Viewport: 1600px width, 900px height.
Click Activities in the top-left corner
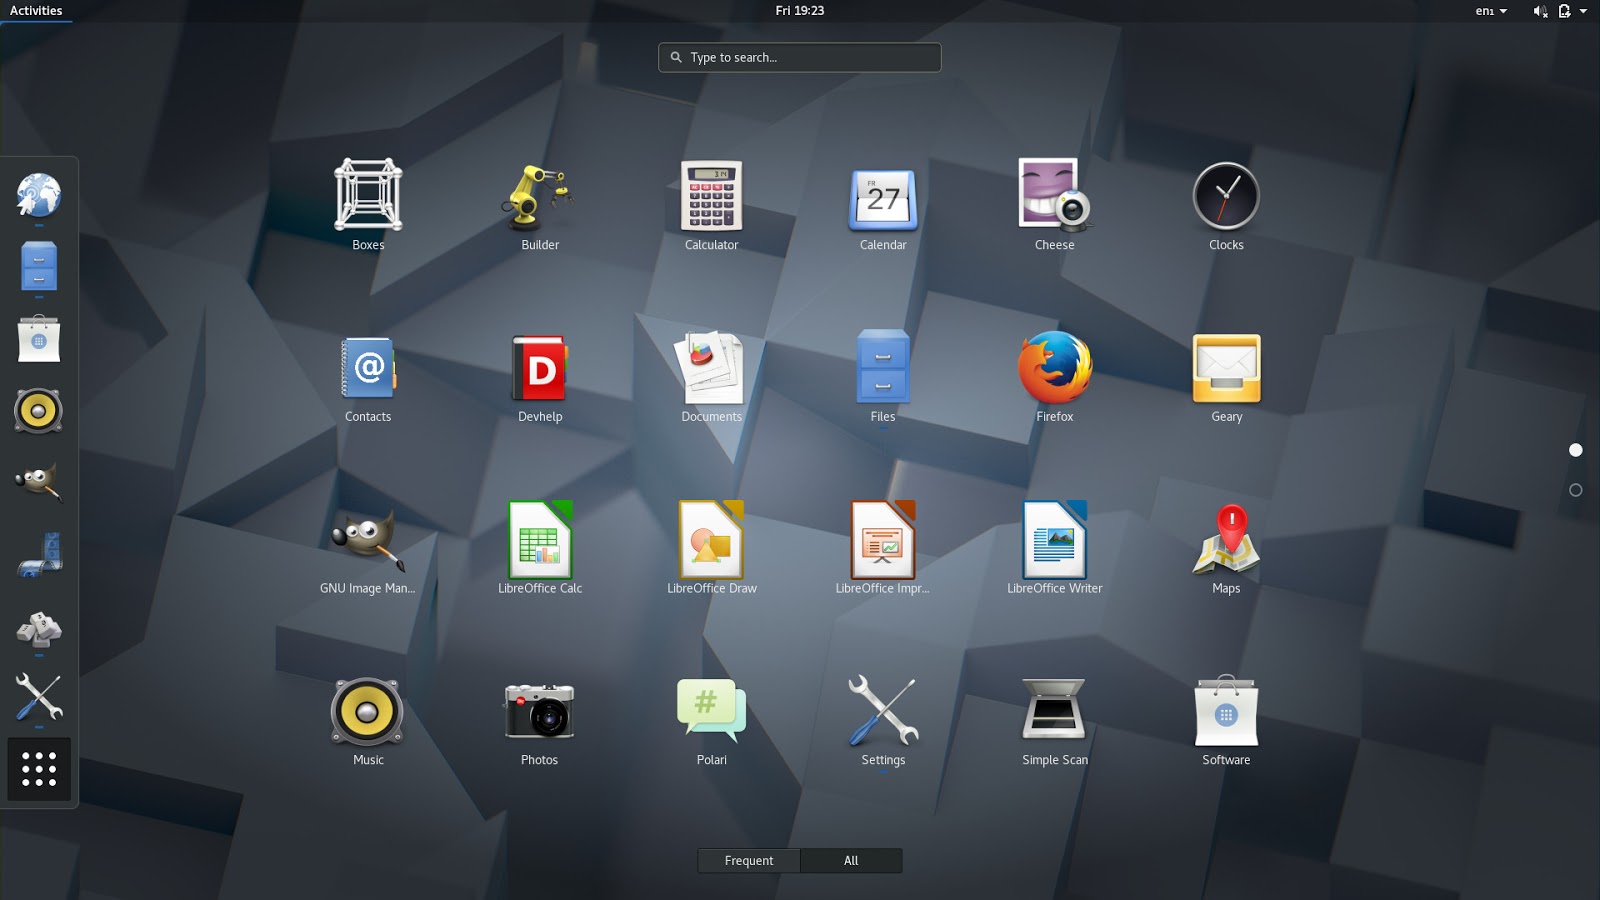pyautogui.click(x=36, y=11)
